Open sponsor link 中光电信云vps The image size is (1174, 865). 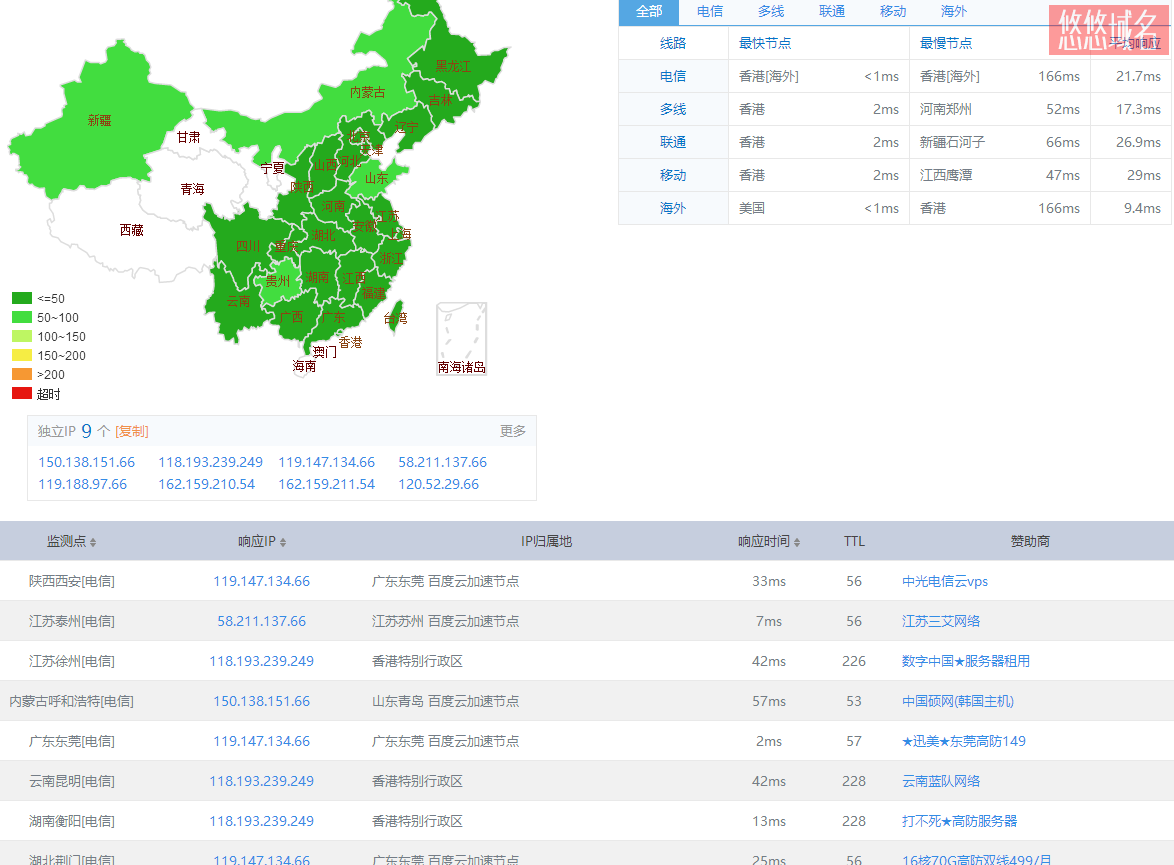[x=944, y=581]
